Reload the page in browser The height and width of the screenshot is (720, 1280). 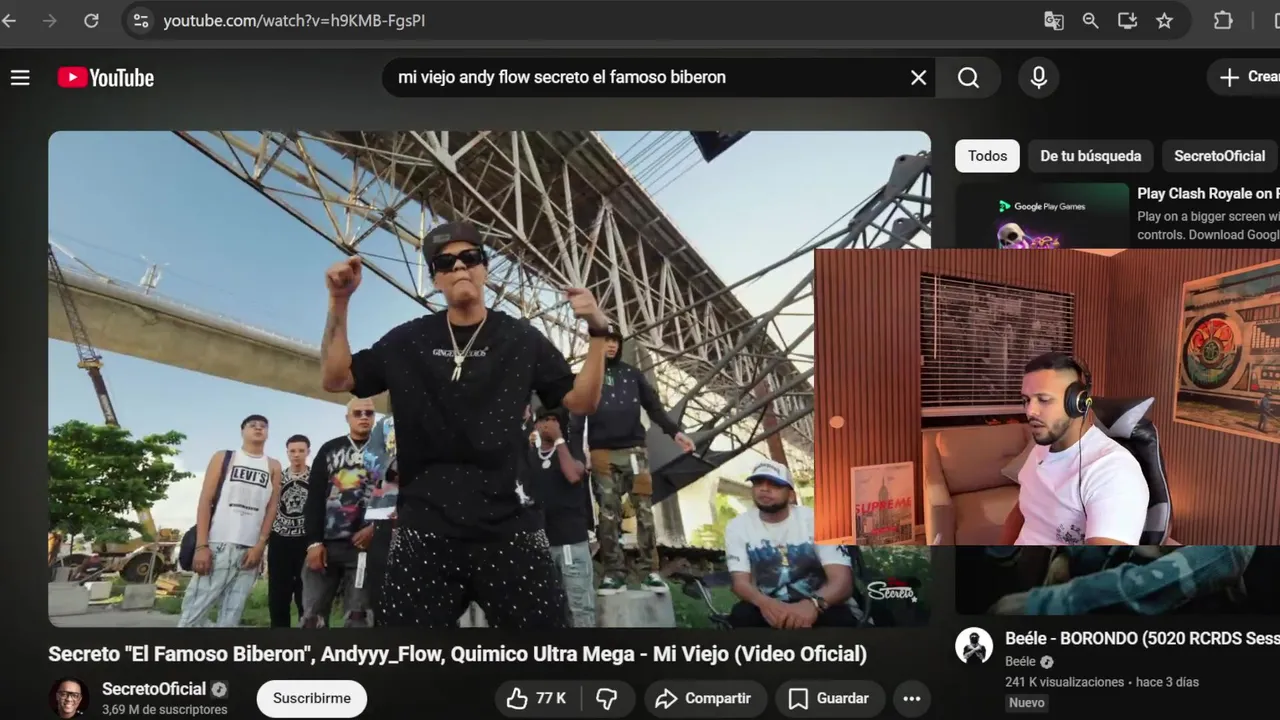coord(91,20)
